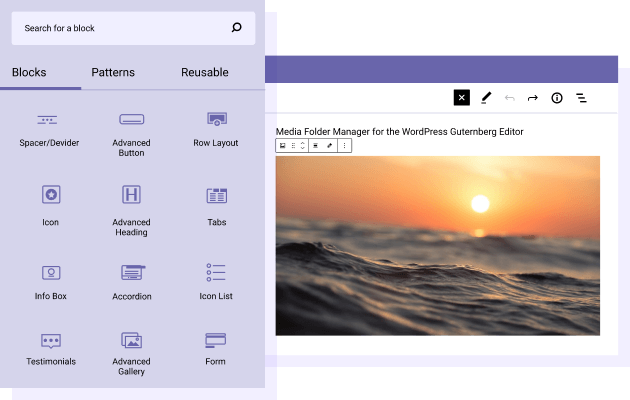Image resolution: width=630 pixels, height=400 pixels.
Task: Switch to the Patterns tab
Action: point(113,72)
